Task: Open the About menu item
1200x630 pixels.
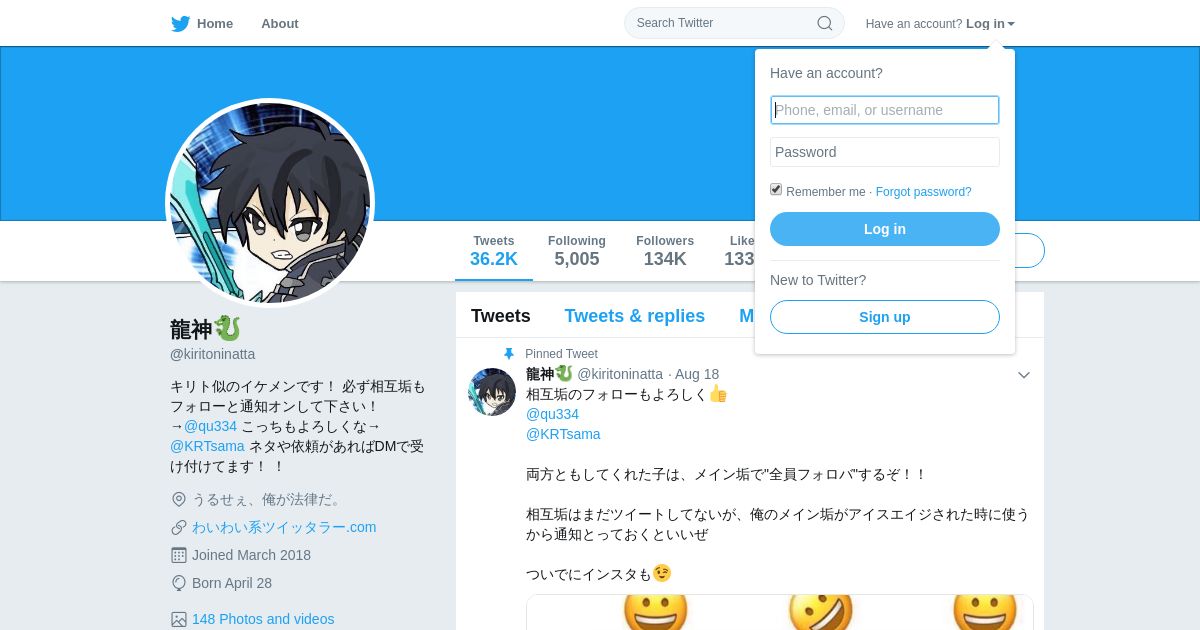Action: point(280,24)
